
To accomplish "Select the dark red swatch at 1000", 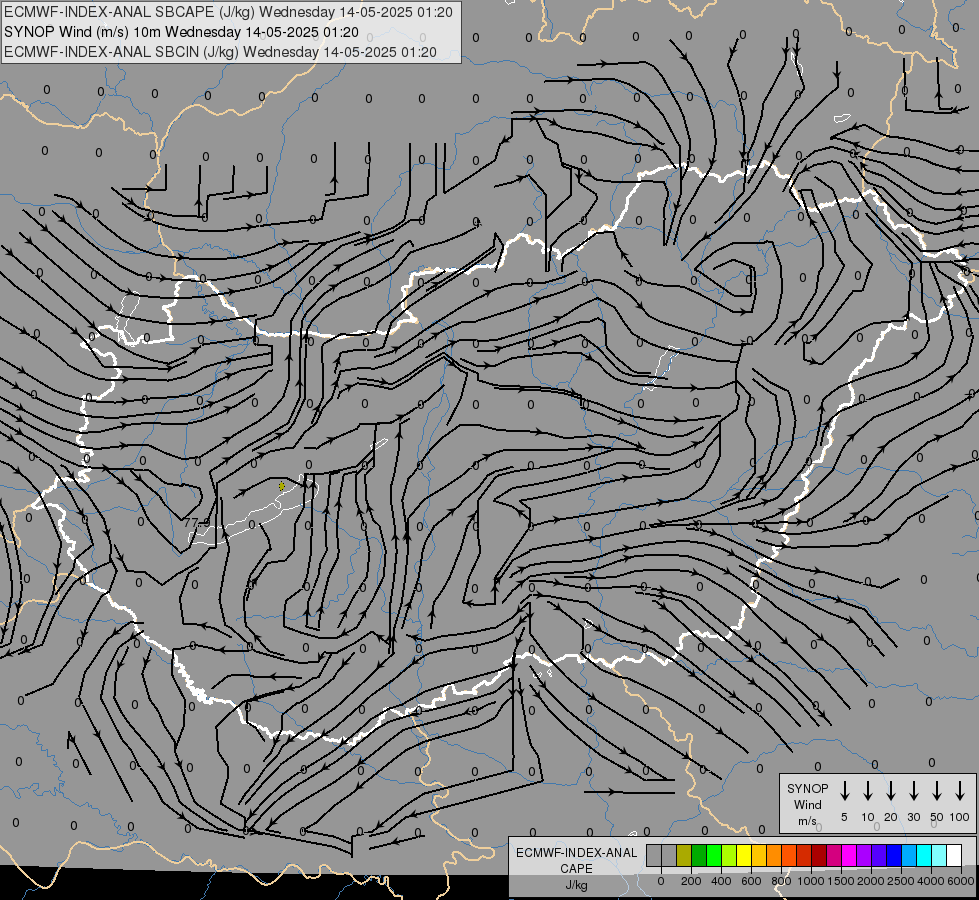I will pos(820,855).
